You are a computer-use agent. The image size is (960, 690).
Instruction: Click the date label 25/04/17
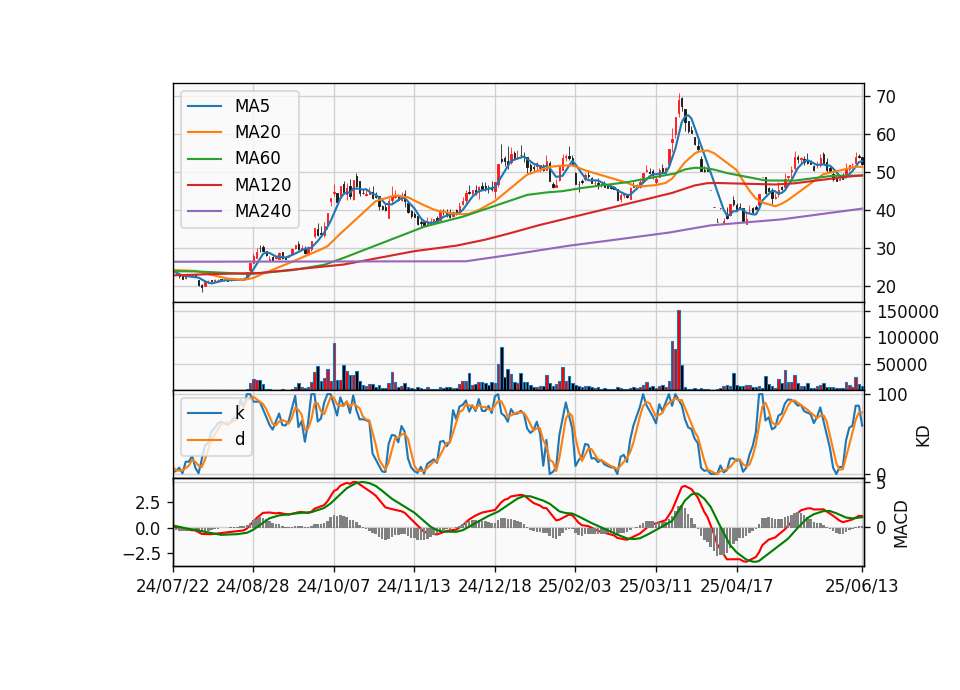737,586
